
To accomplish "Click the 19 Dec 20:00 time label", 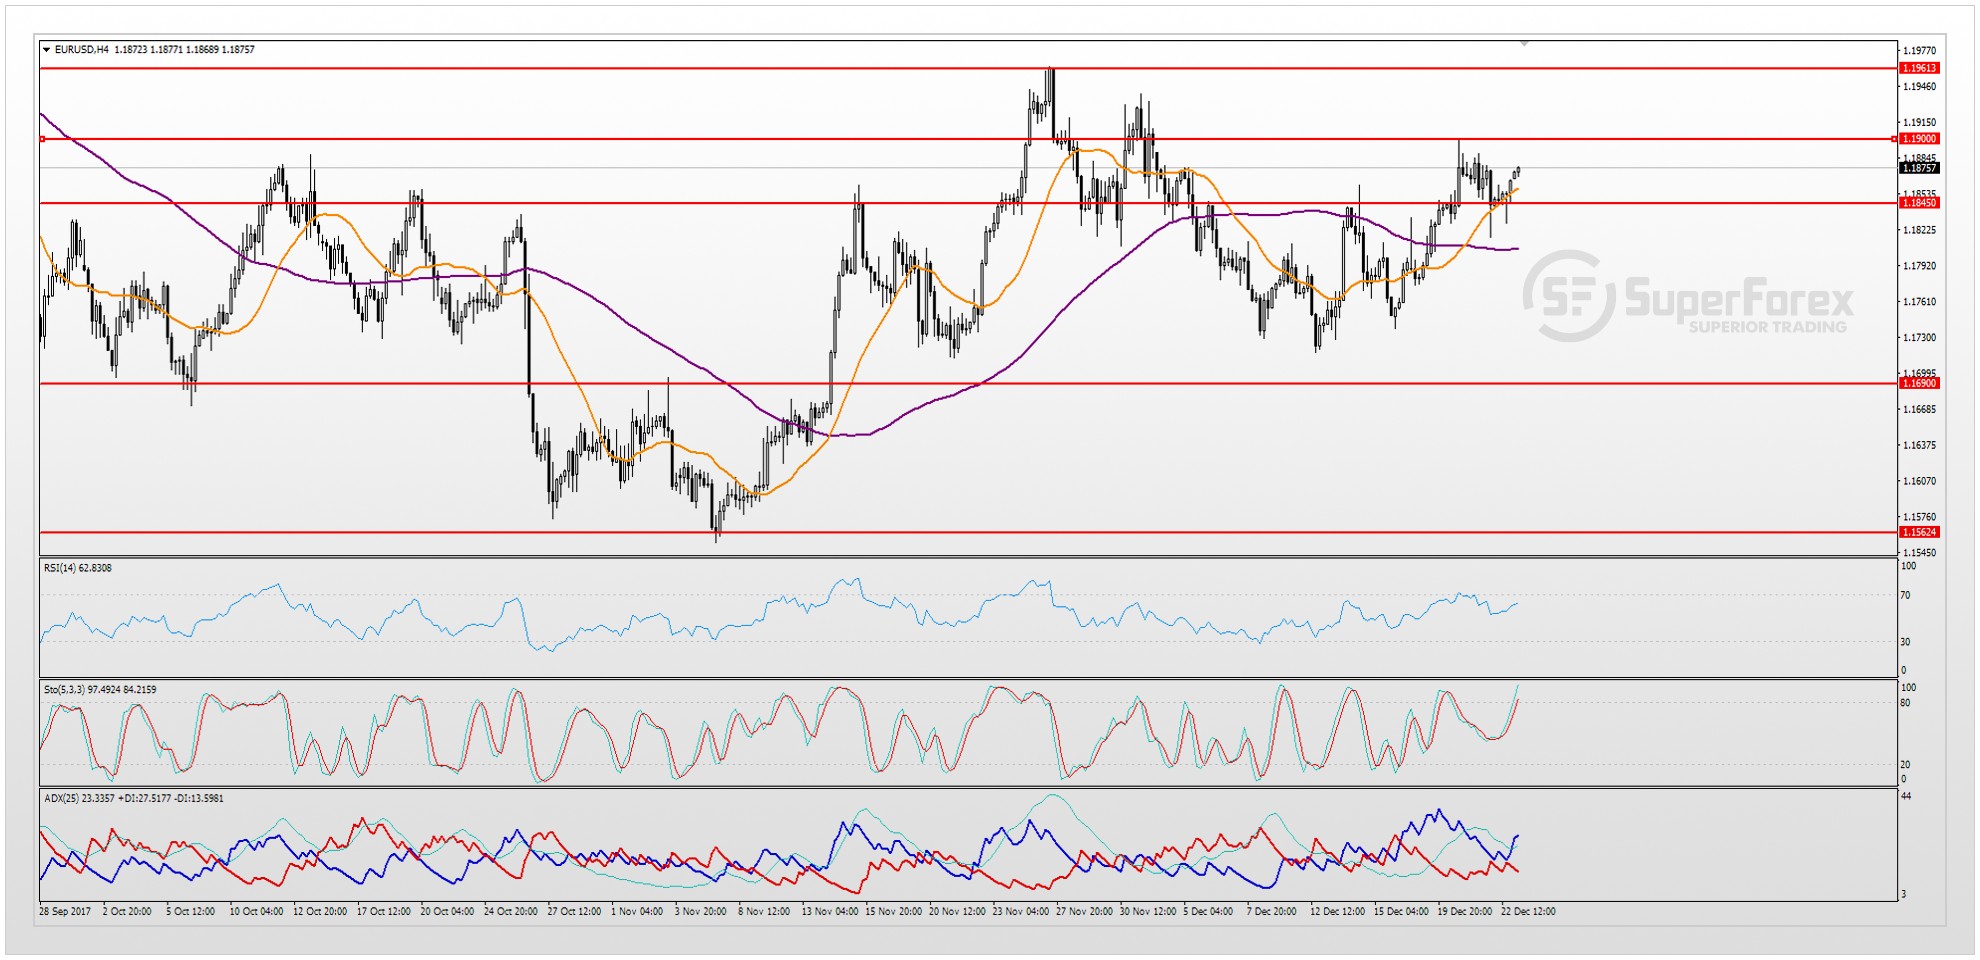I will click(x=1465, y=911).
